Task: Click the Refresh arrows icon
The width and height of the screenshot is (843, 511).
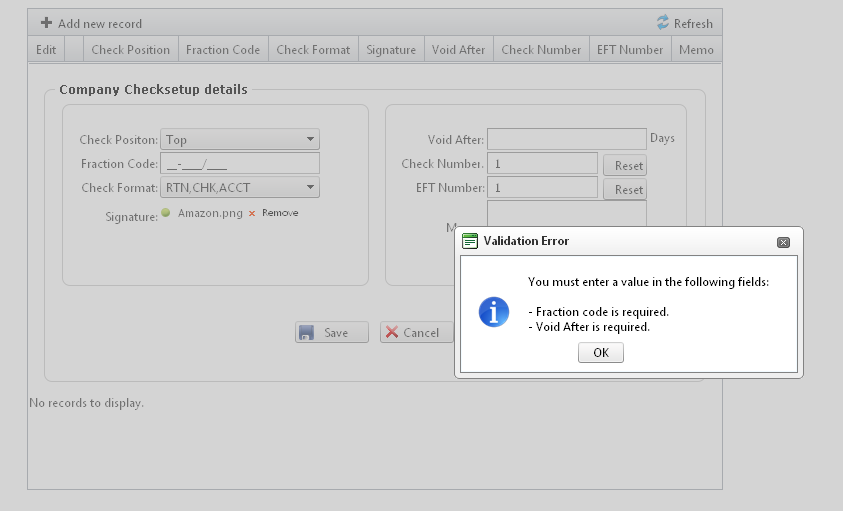Action: [662, 22]
